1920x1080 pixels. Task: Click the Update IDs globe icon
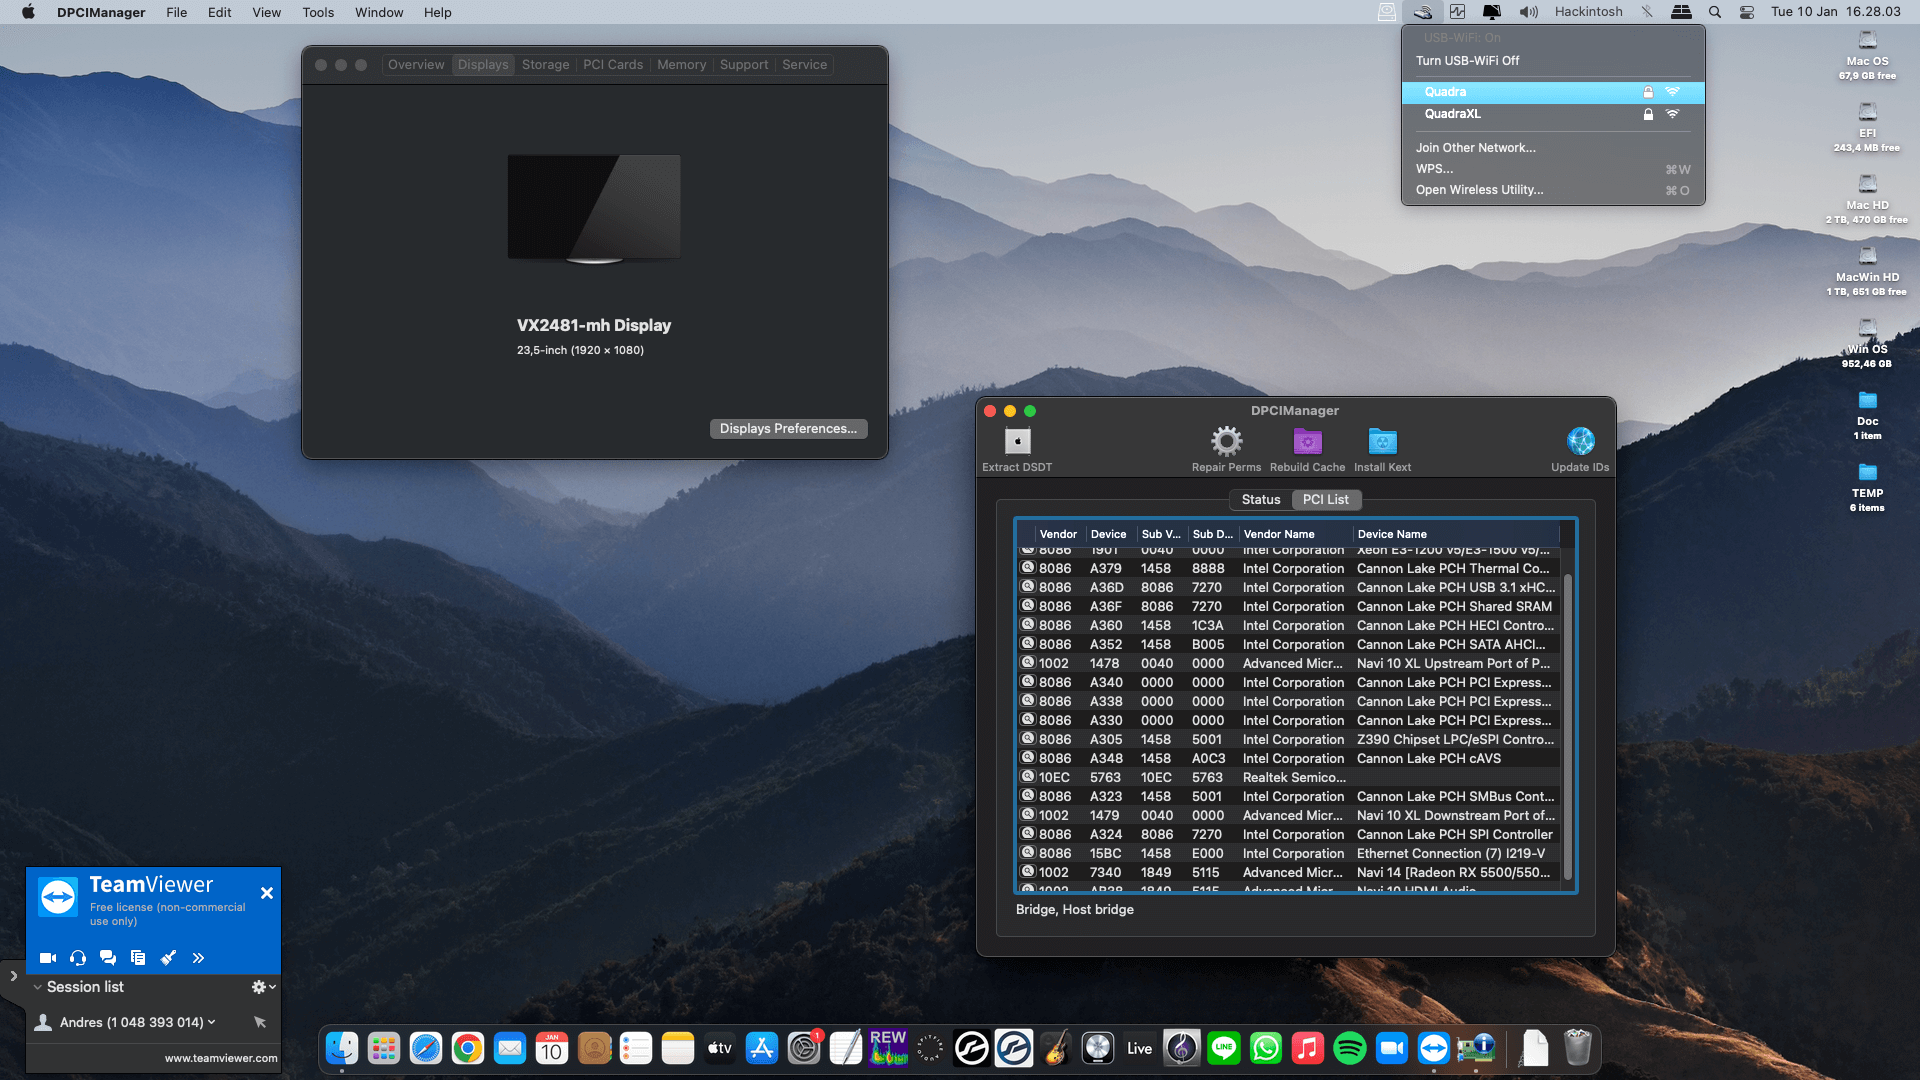click(1580, 441)
